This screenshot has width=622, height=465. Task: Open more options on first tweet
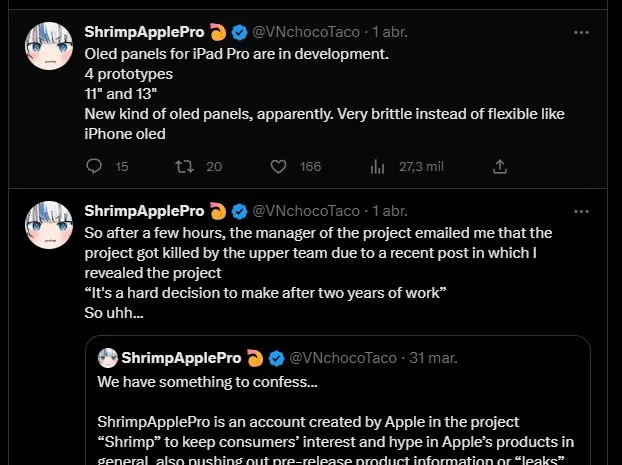click(581, 33)
